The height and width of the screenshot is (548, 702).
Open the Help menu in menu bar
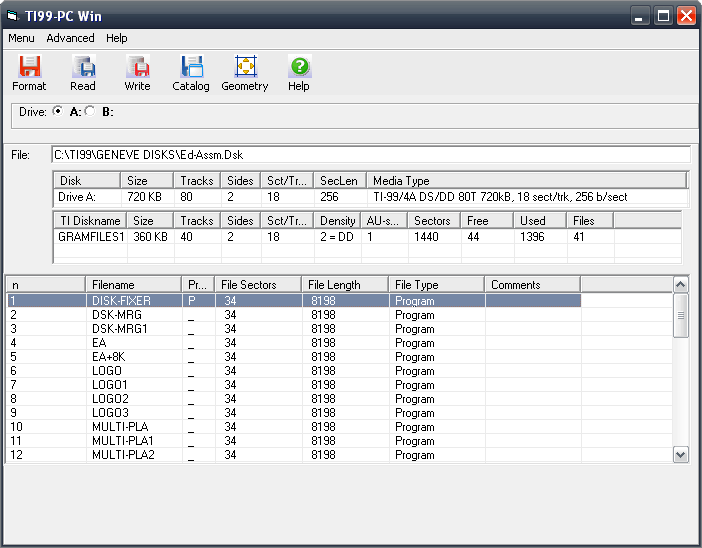pyautogui.click(x=116, y=38)
